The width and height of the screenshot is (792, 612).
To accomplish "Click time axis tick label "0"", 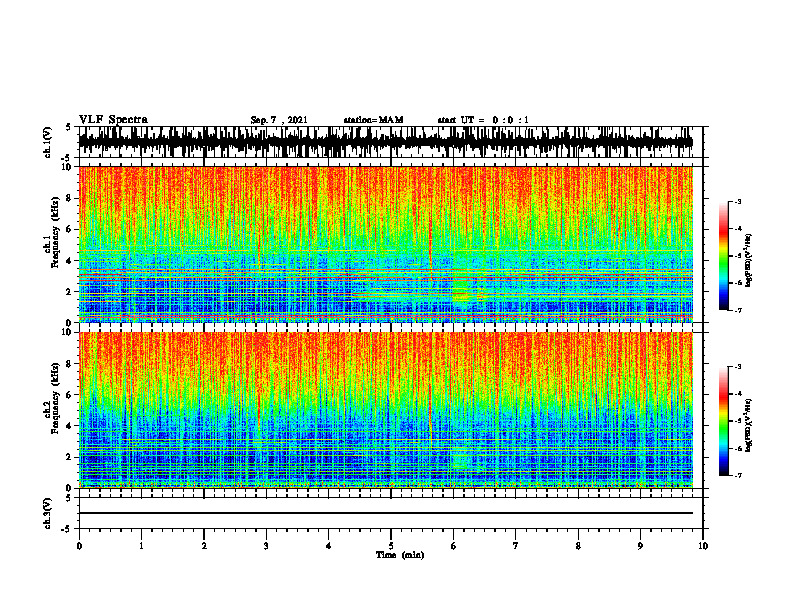I will point(79,546).
